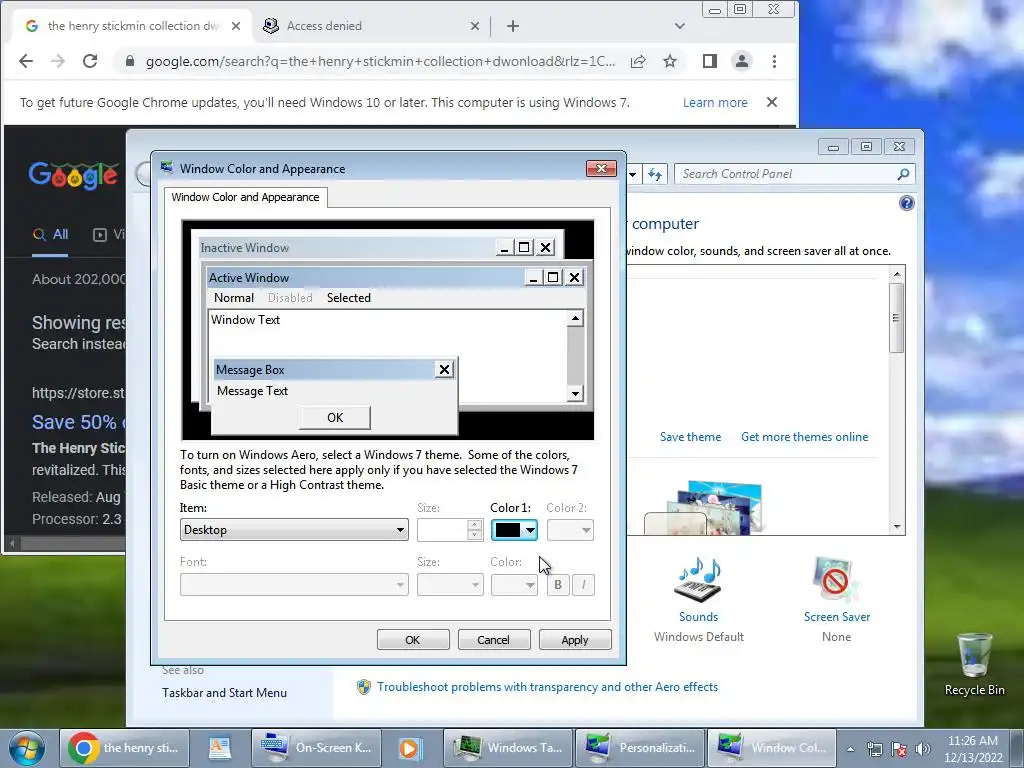Open the Recycle Bin desktop icon
Viewport: 1024px width, 768px height.
point(974,664)
